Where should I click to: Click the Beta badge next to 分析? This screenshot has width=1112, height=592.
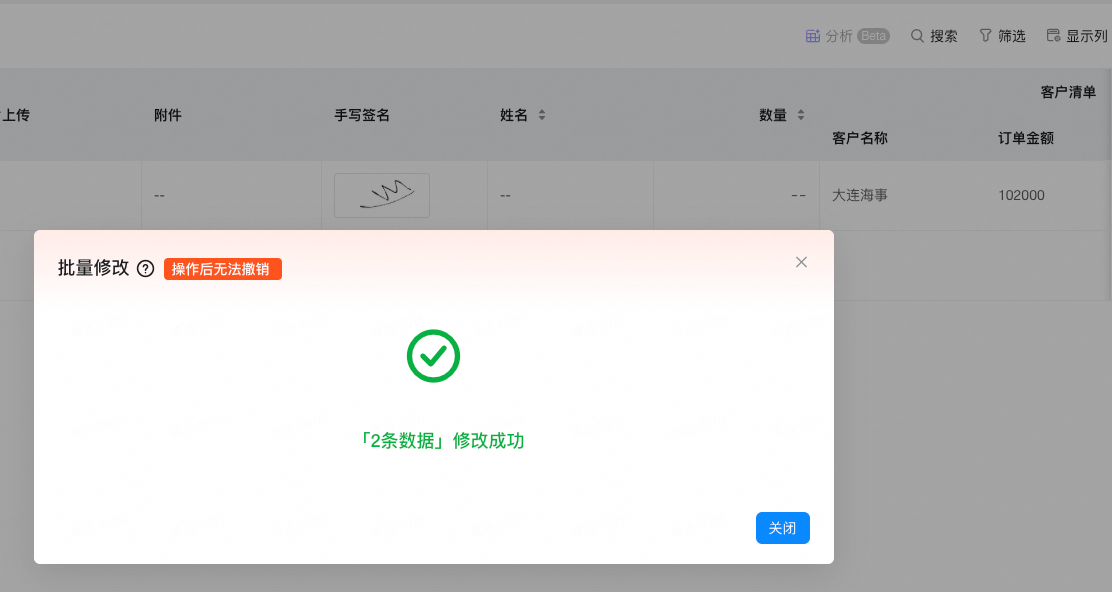pos(873,36)
